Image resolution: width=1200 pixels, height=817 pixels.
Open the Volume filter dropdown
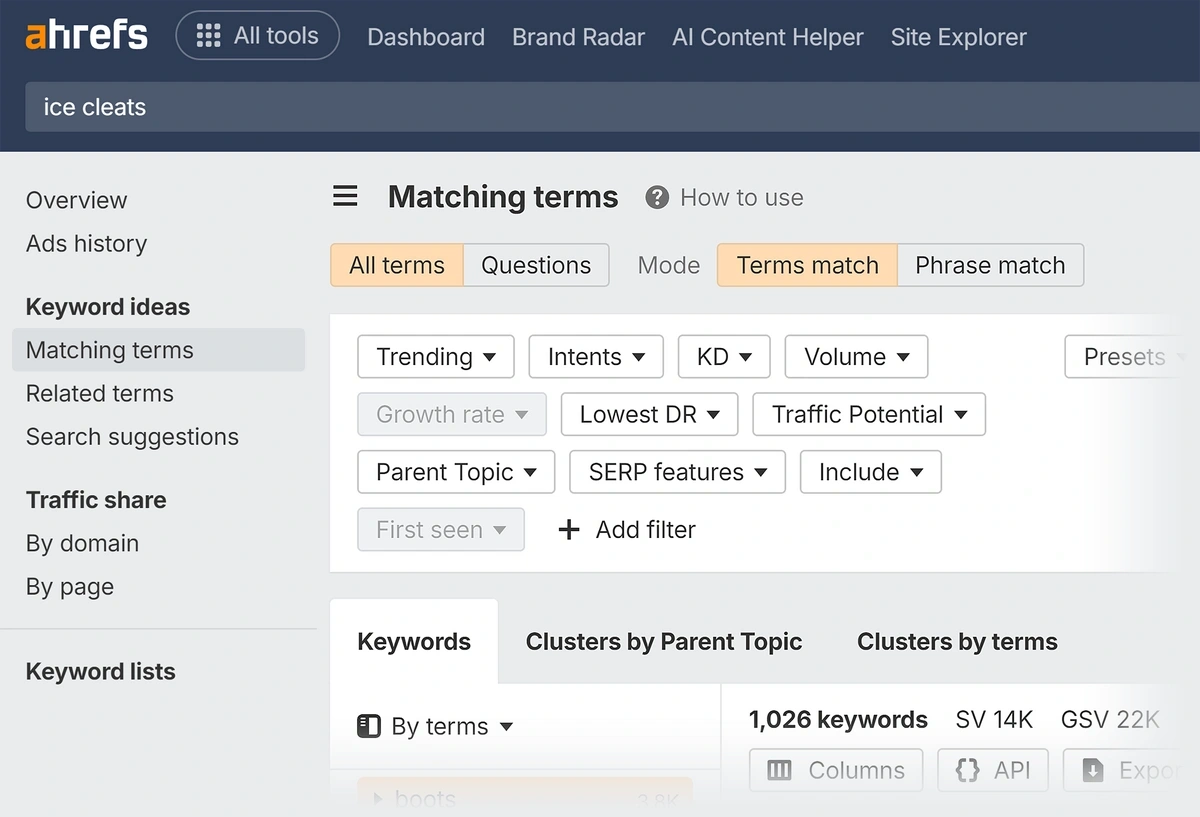(x=856, y=357)
